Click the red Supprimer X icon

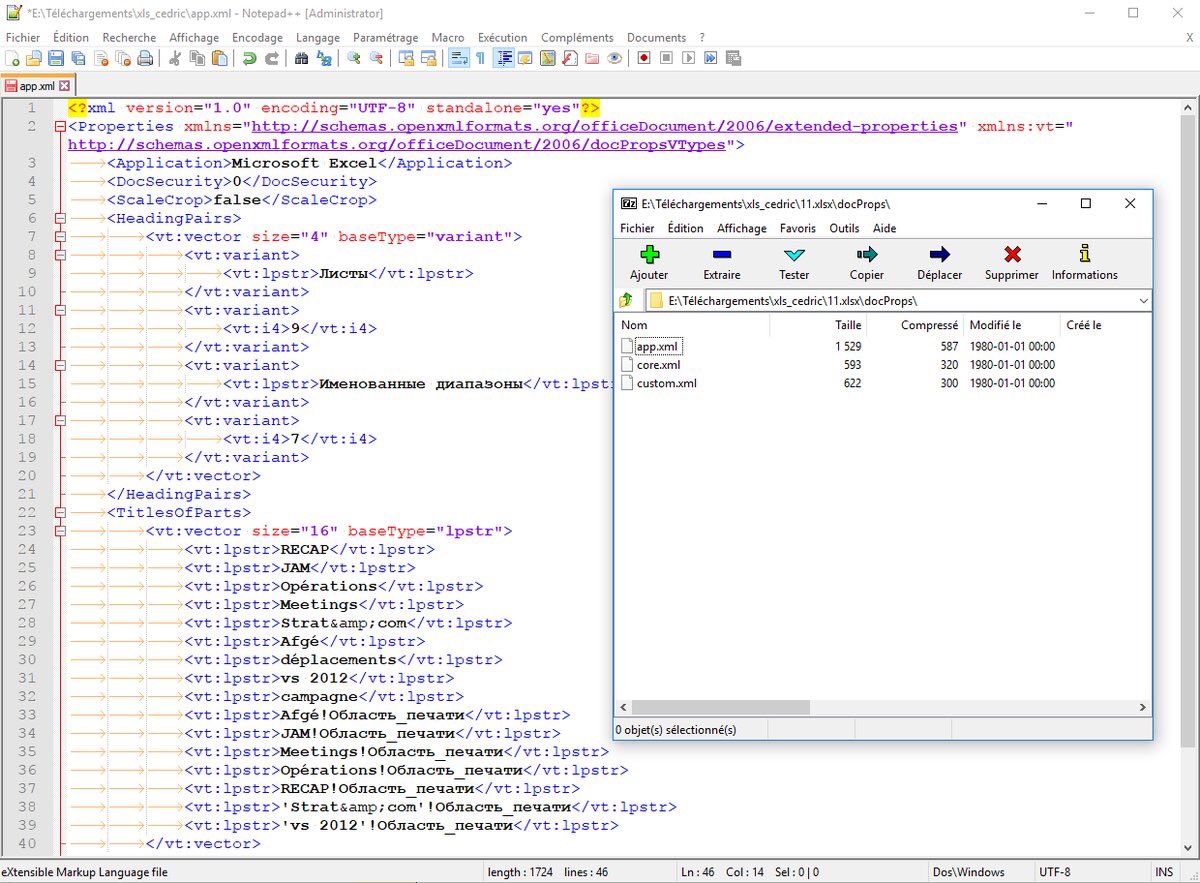[x=1012, y=256]
